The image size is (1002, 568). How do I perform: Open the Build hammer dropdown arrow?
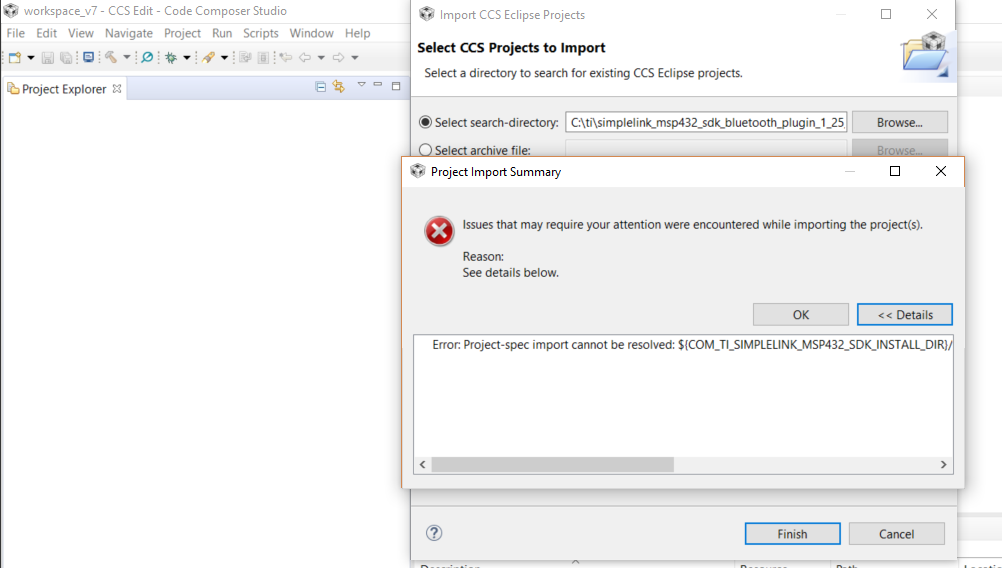tap(127, 58)
